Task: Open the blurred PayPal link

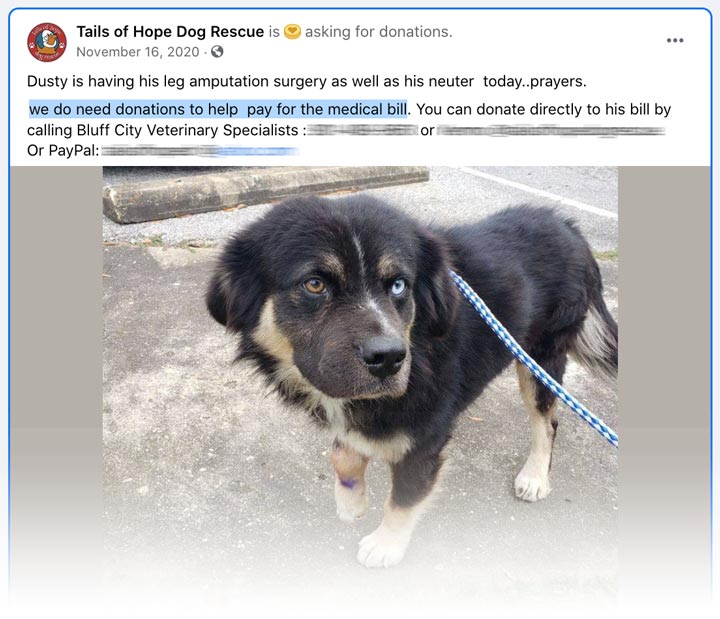Action: pos(200,150)
